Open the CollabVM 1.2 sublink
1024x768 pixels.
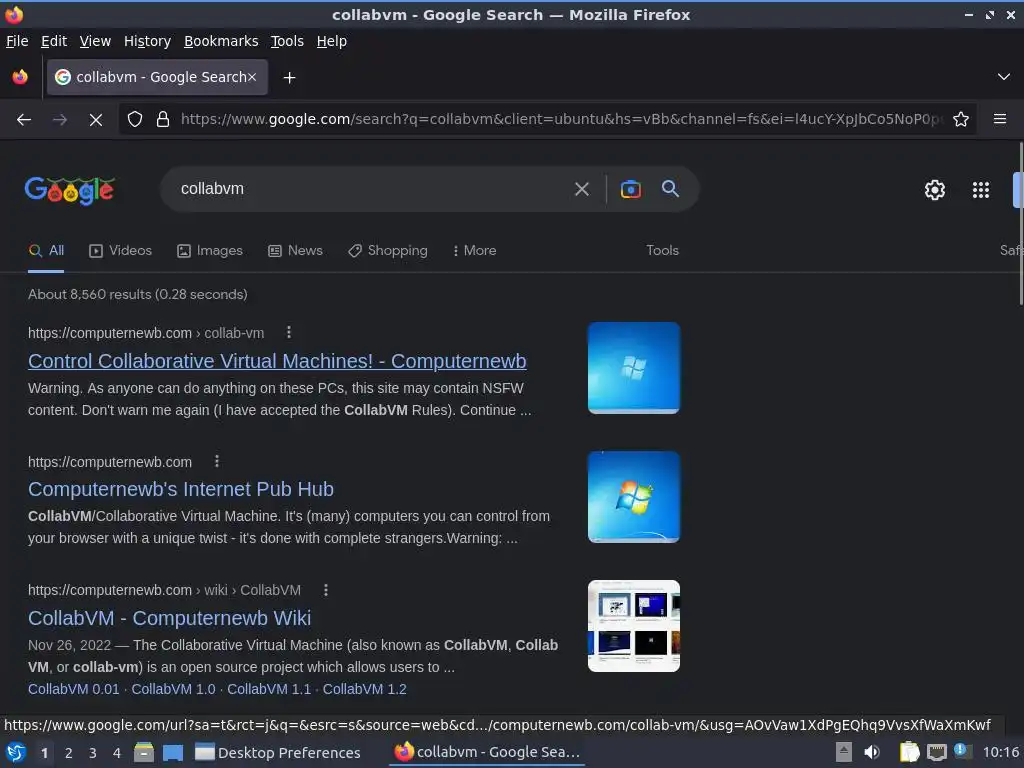[x=364, y=689]
